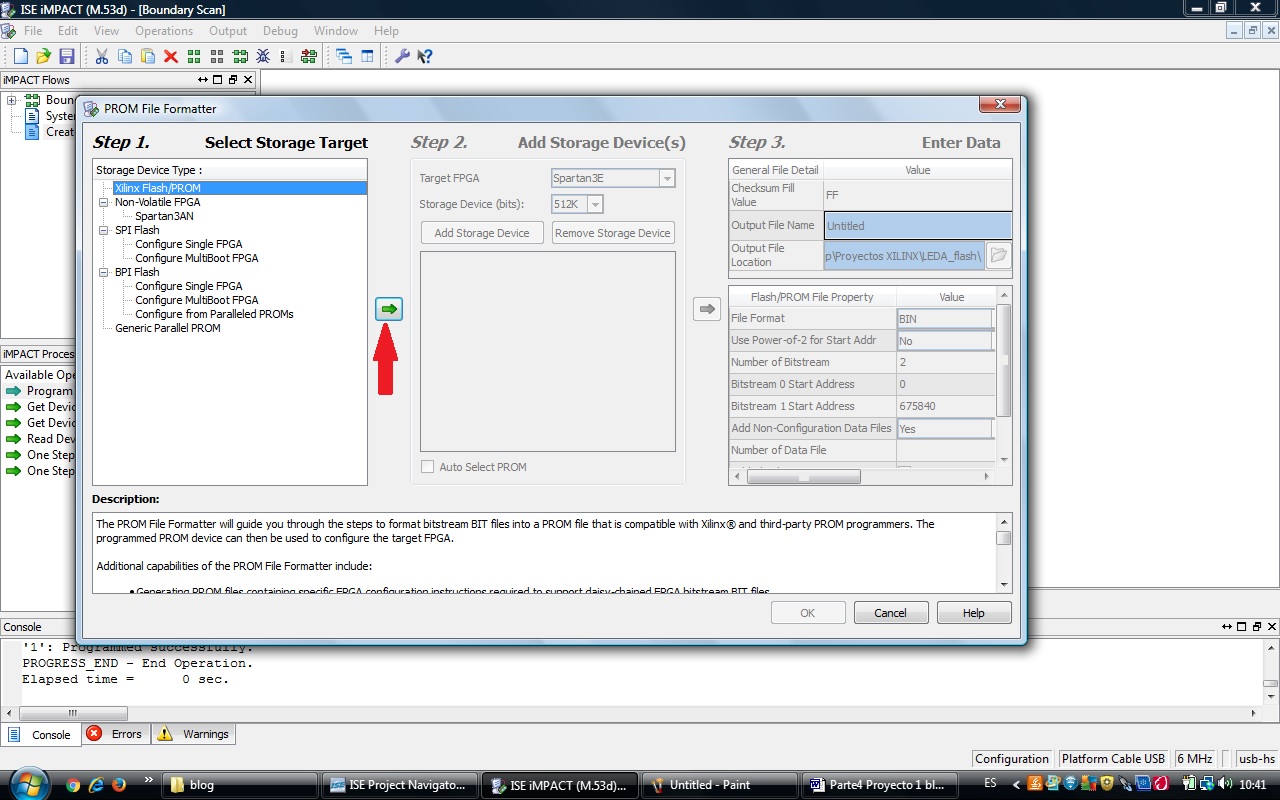Click the Cascade windows toolbar icon

coord(344,56)
